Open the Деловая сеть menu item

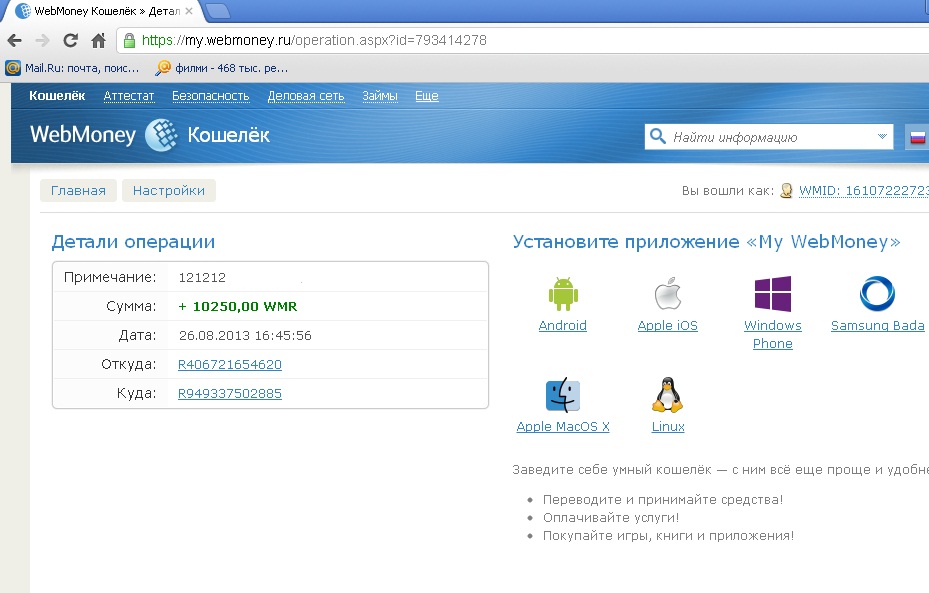point(306,96)
